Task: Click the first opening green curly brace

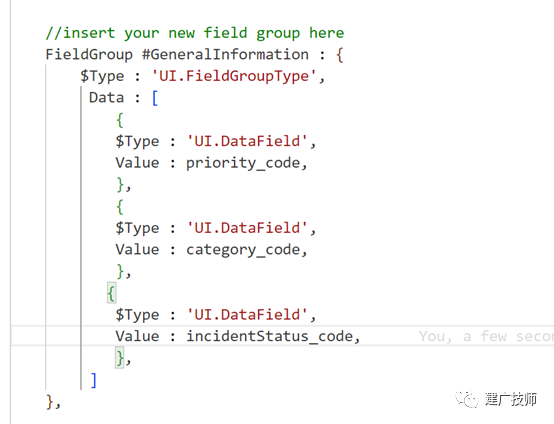Action: point(120,120)
